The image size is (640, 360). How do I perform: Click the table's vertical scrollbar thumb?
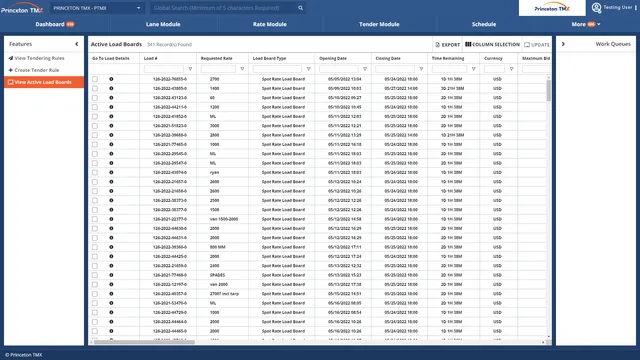549,90
